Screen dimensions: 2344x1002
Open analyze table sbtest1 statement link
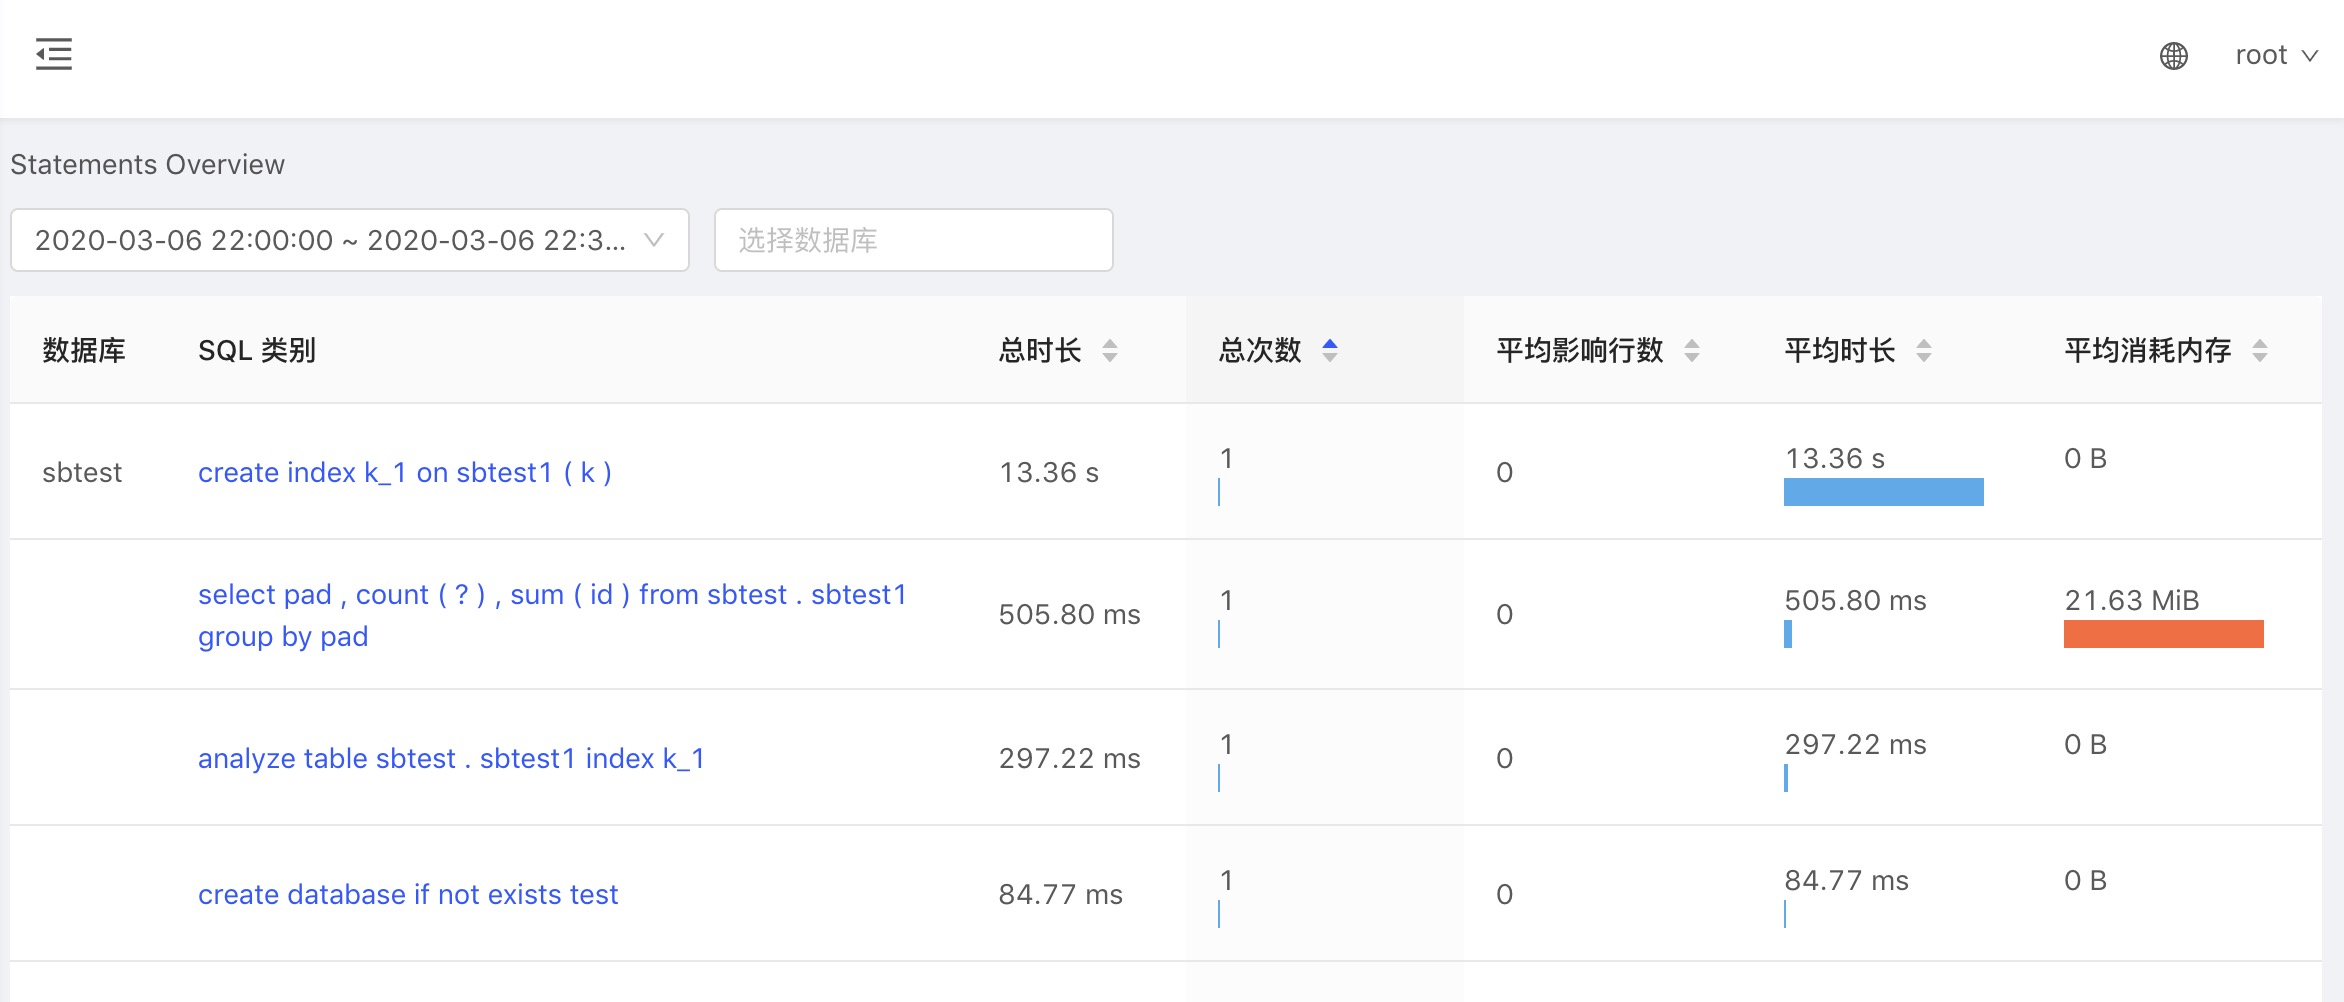[451, 759]
